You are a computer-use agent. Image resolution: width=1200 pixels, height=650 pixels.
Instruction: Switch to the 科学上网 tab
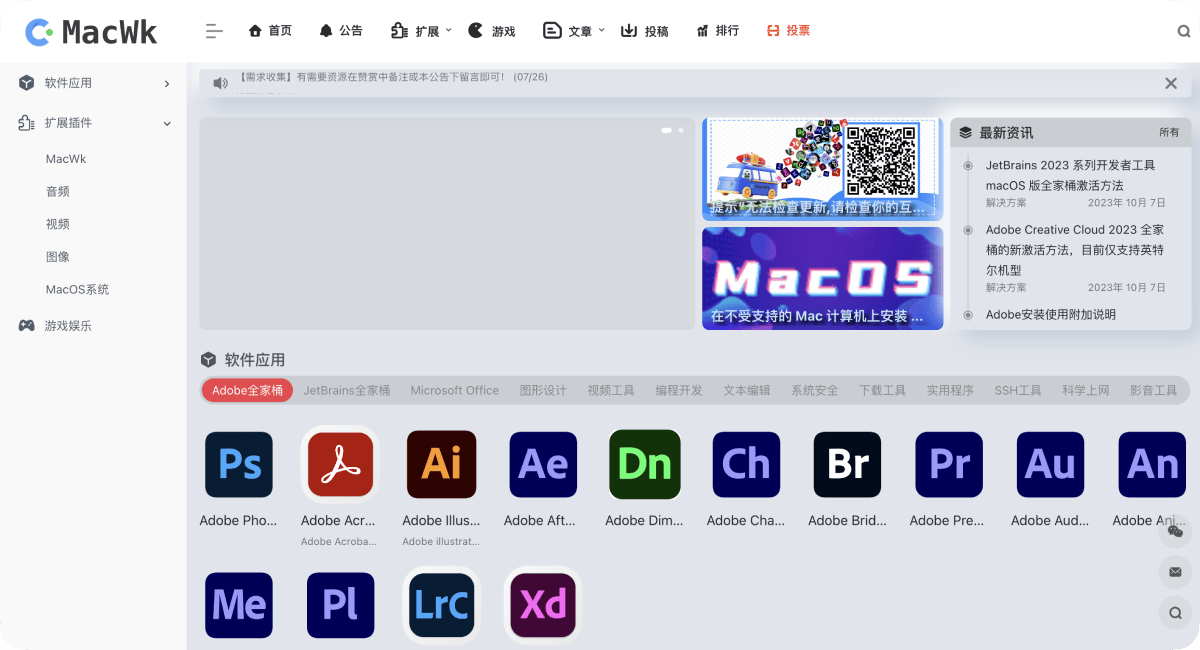point(1086,390)
